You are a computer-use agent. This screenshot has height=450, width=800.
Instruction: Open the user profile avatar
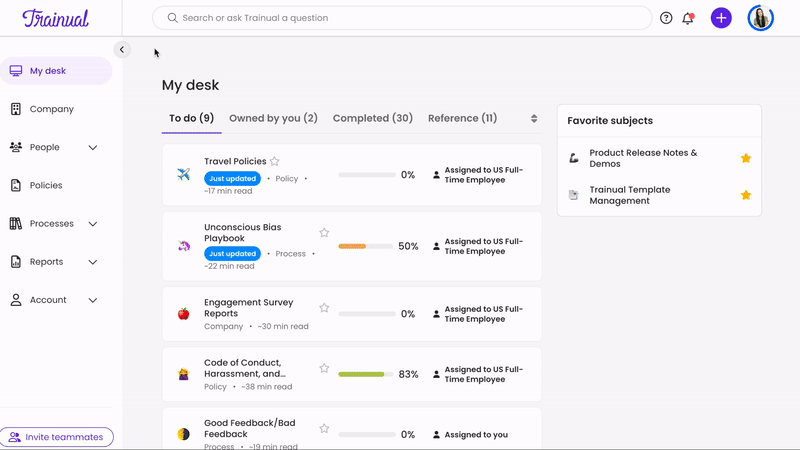tap(760, 18)
